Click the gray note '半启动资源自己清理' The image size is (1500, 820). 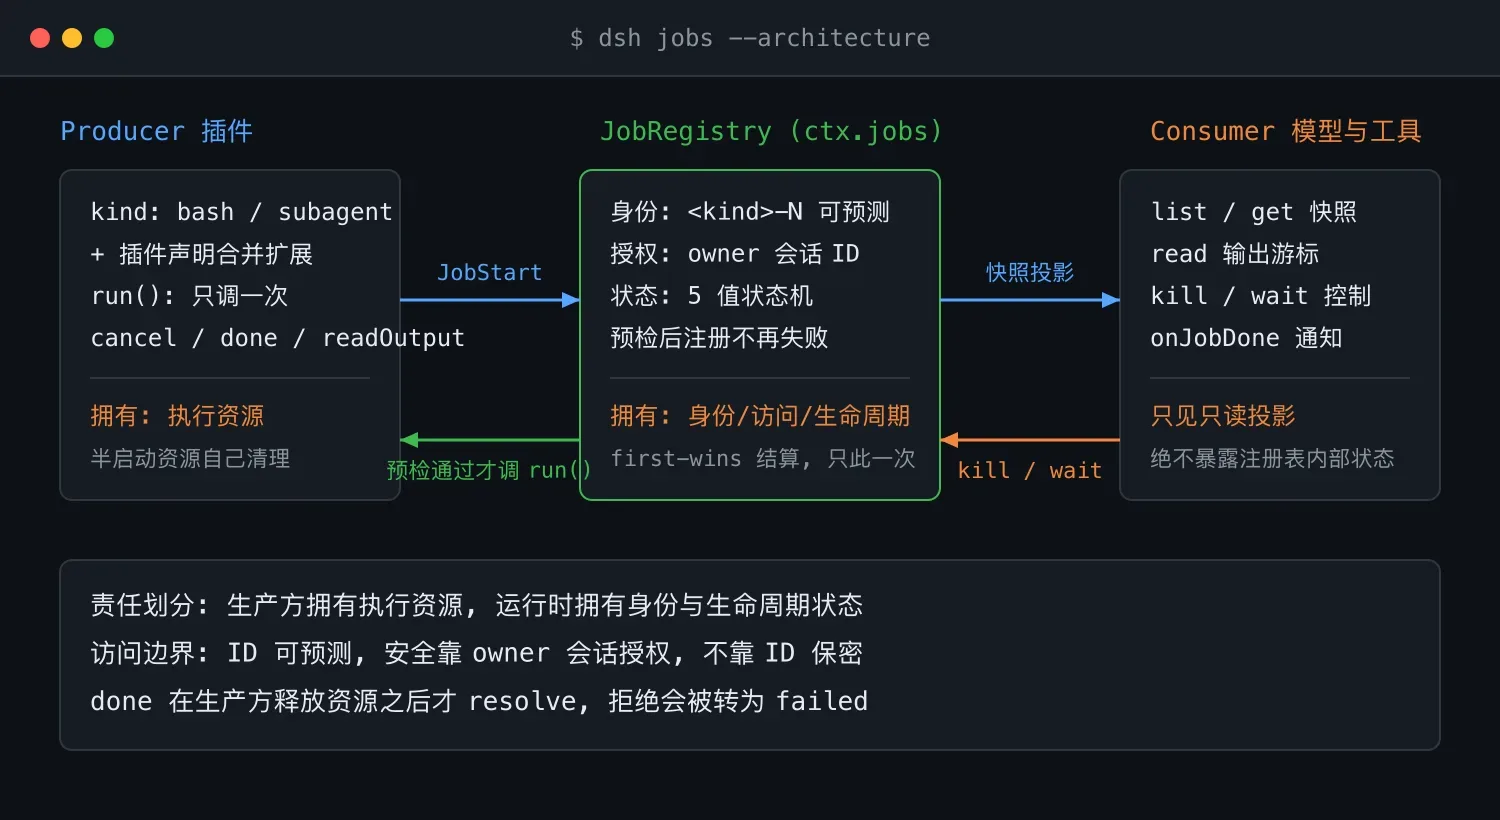click(x=190, y=458)
